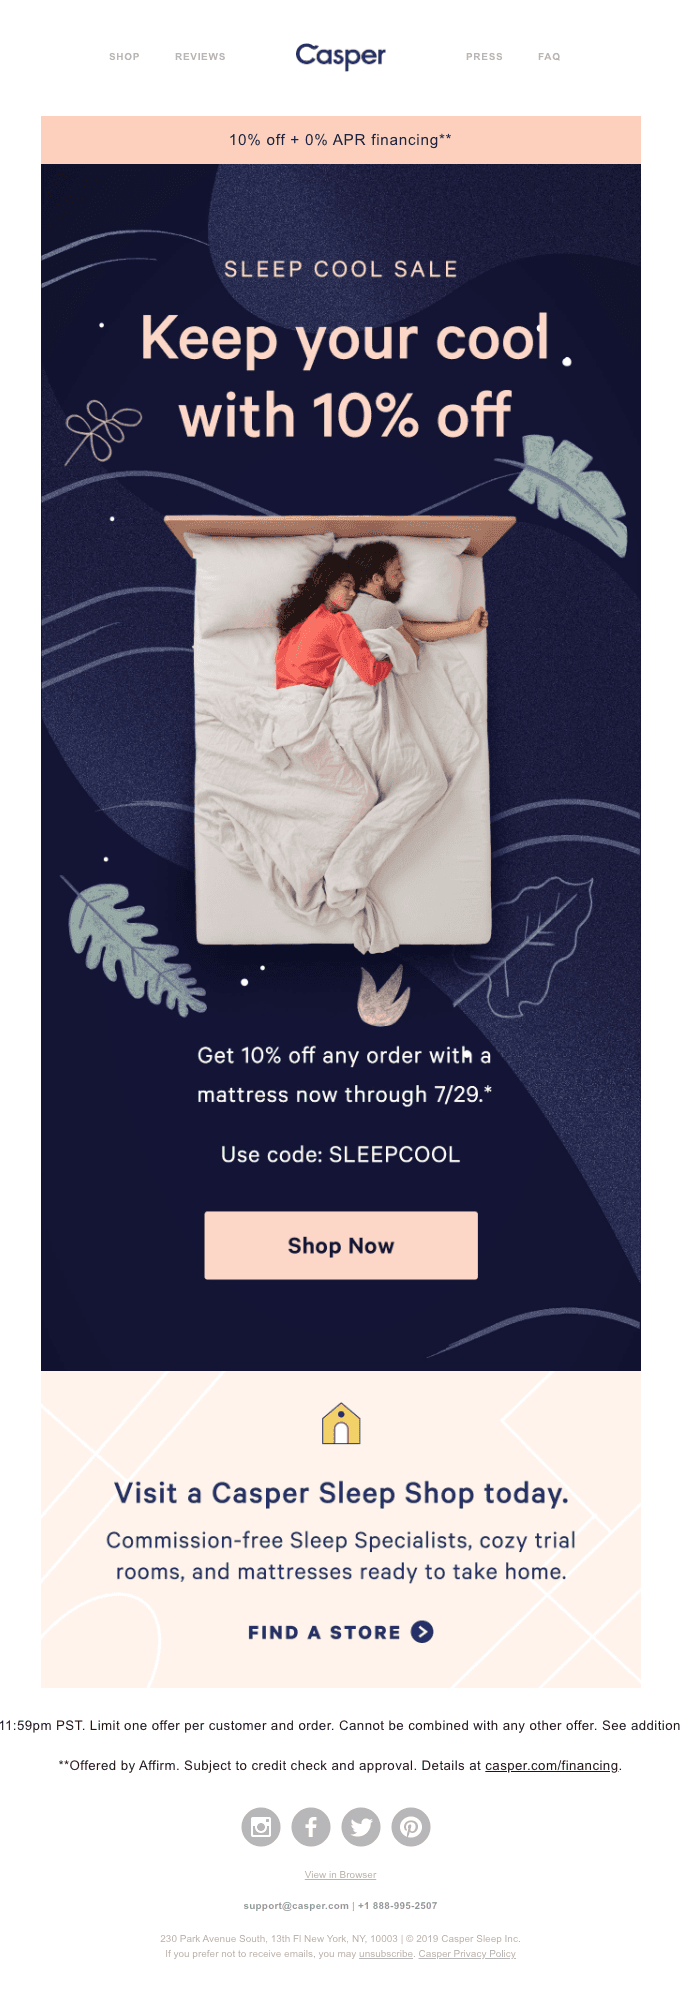Open the casper.com/financing link
680x2004 pixels.
pos(552,1765)
